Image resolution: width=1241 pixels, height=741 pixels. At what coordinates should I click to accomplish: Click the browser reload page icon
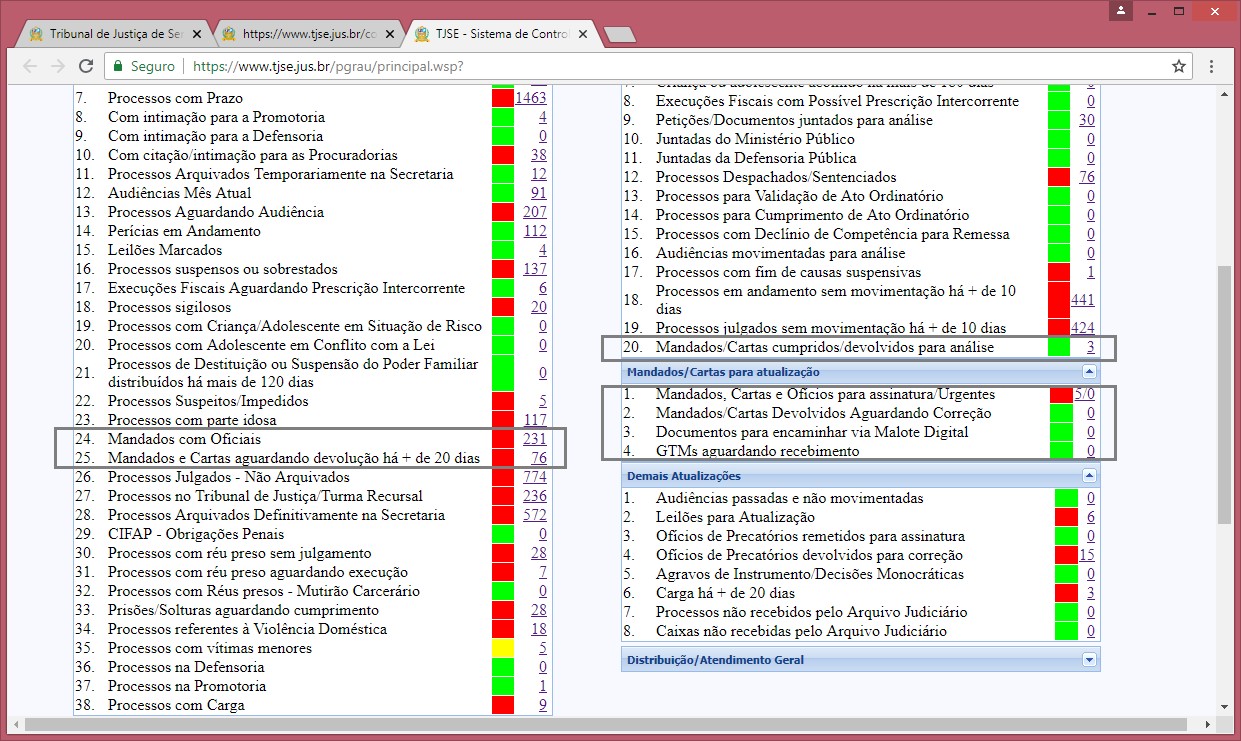(x=86, y=66)
